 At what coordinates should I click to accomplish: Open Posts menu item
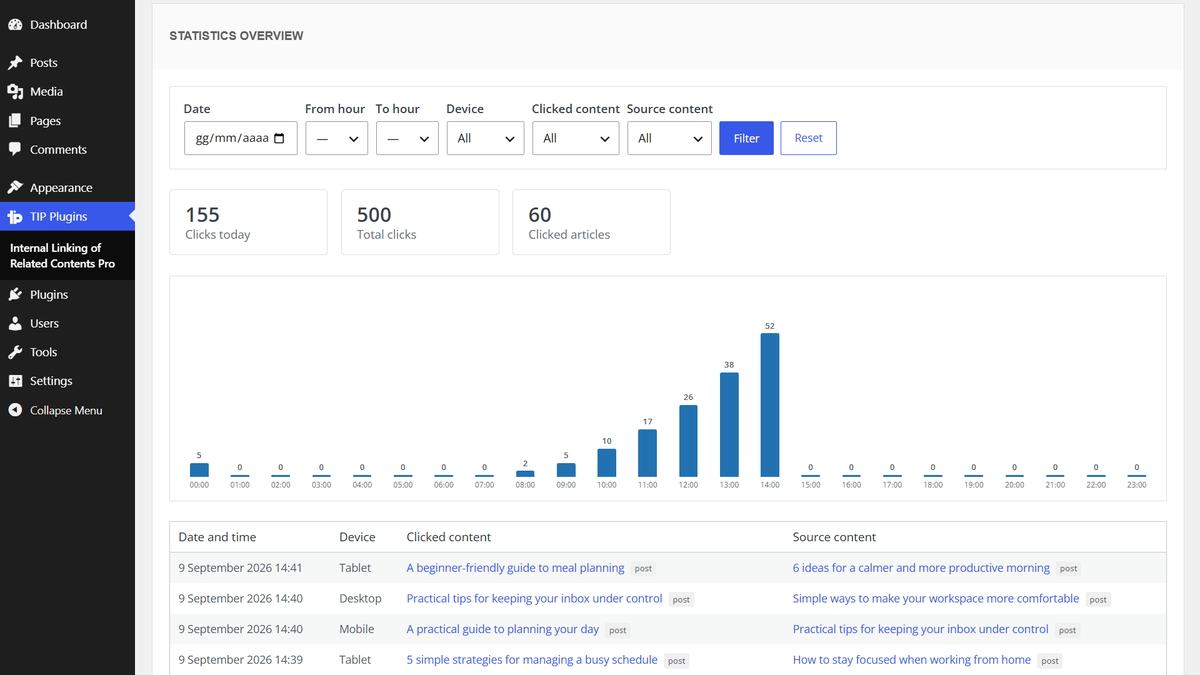(x=67, y=62)
